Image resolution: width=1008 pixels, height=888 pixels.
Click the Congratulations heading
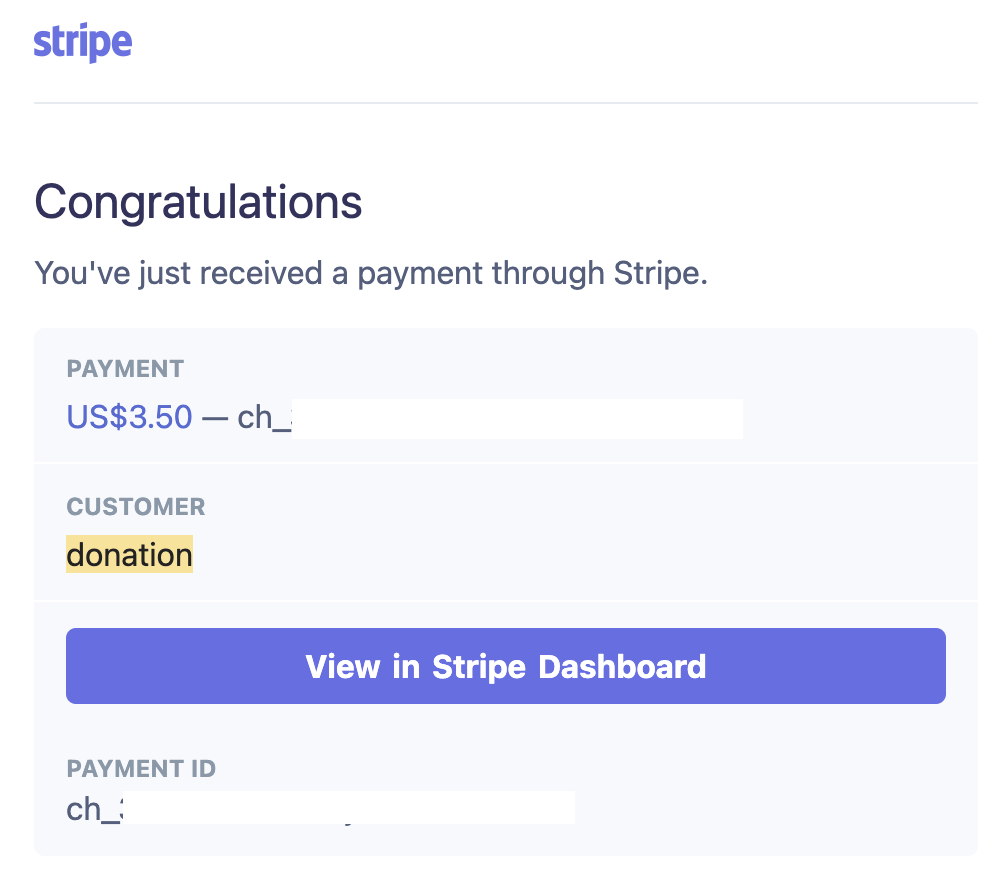(198, 203)
